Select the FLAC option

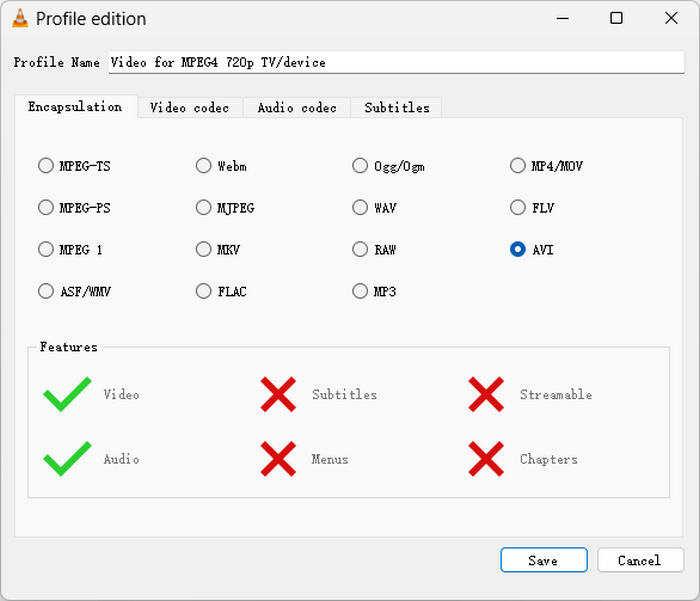pyautogui.click(x=221, y=291)
